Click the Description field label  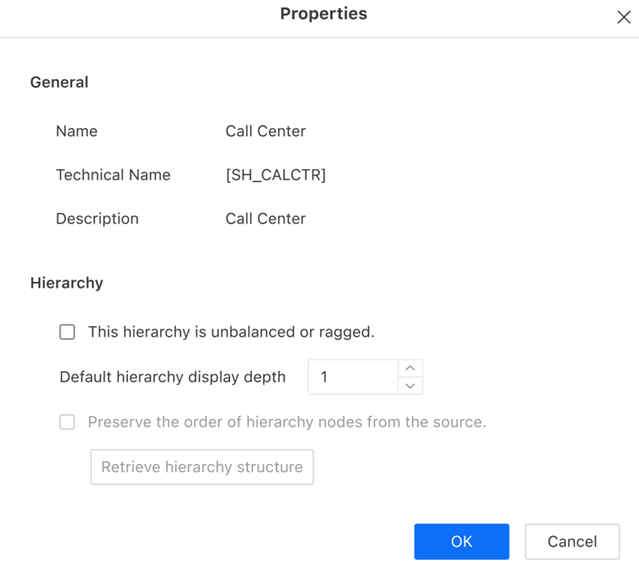click(x=97, y=219)
